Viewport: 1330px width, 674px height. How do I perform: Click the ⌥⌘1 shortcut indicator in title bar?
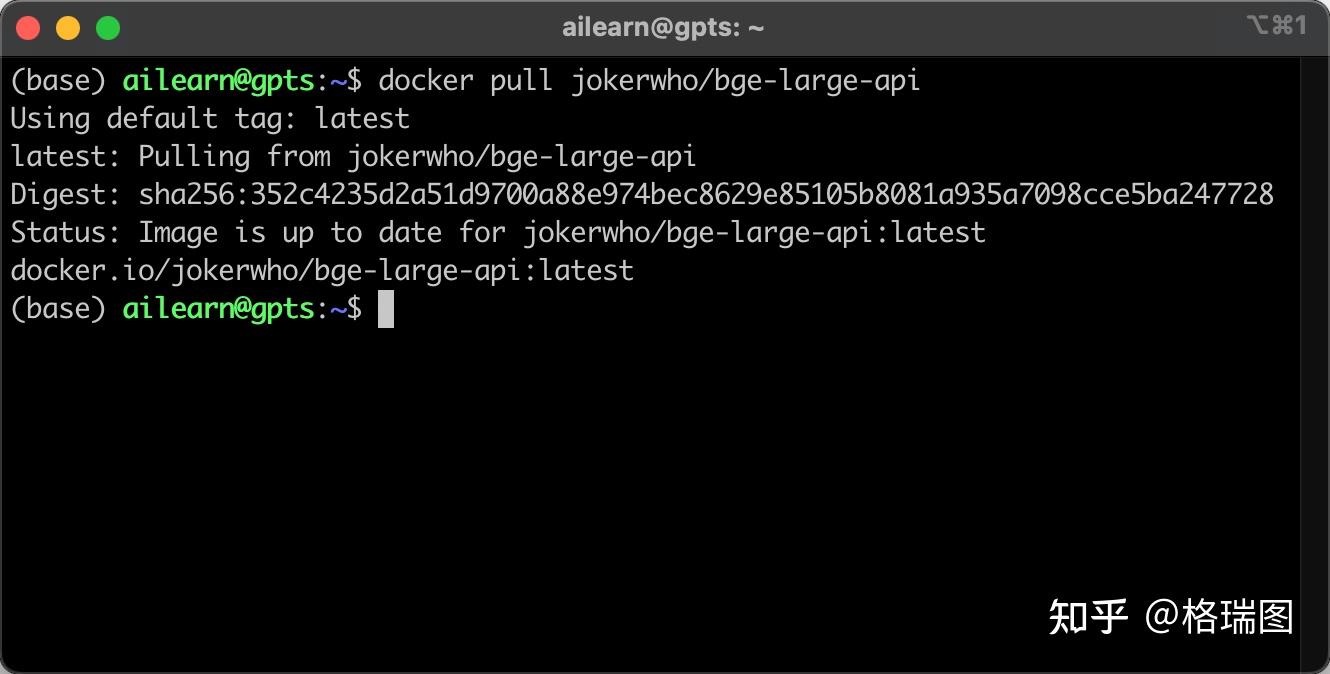click(x=1277, y=26)
